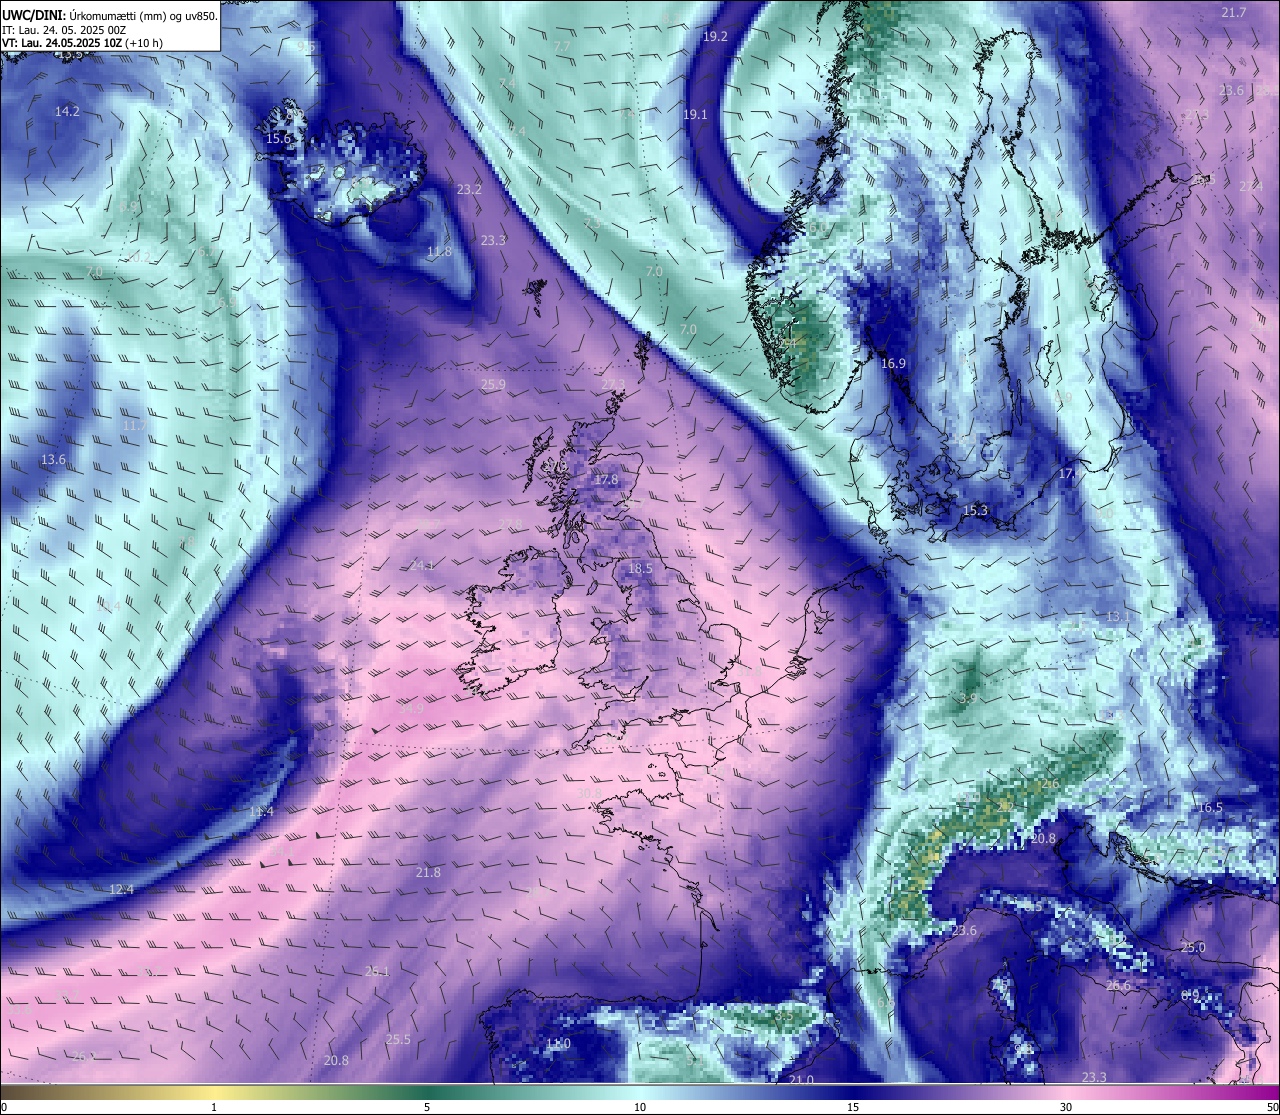Click the map value 25.9
Image resolution: width=1280 pixels, height=1115 pixels.
[493, 385]
